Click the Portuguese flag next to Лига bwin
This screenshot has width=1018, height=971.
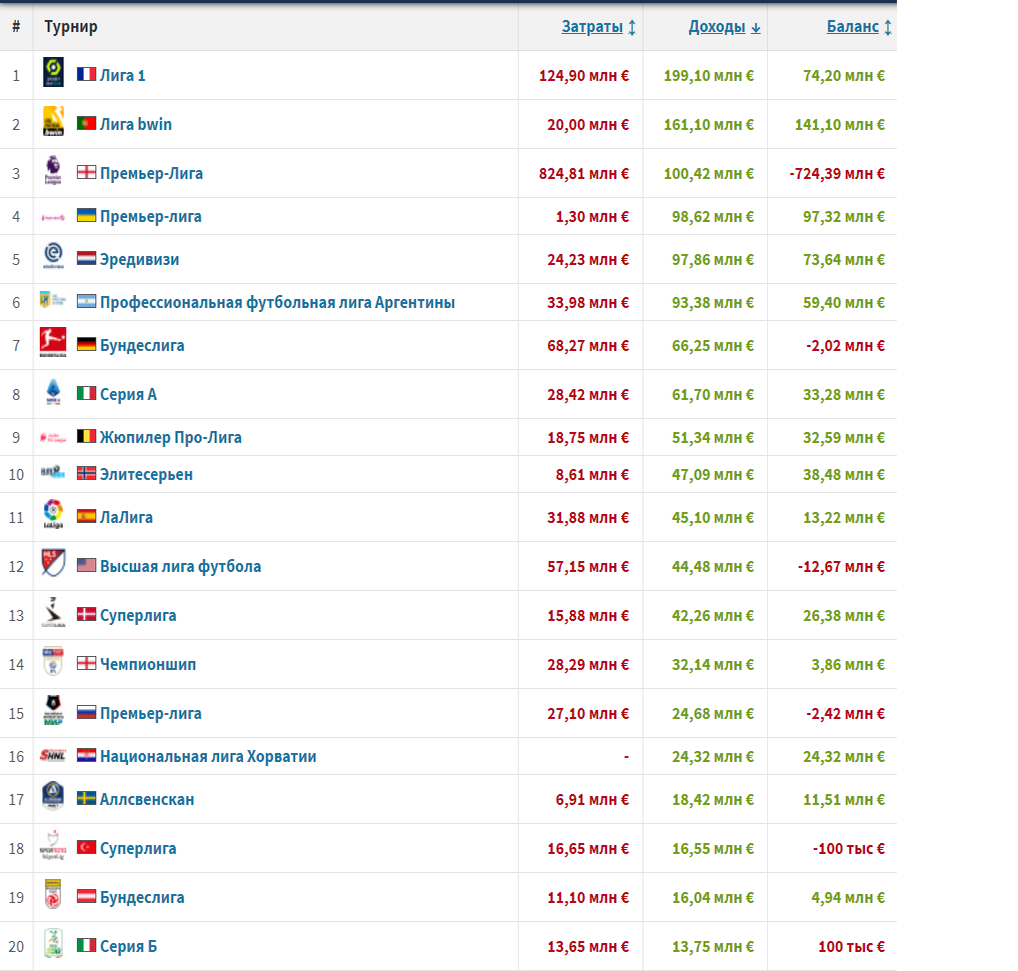point(86,123)
